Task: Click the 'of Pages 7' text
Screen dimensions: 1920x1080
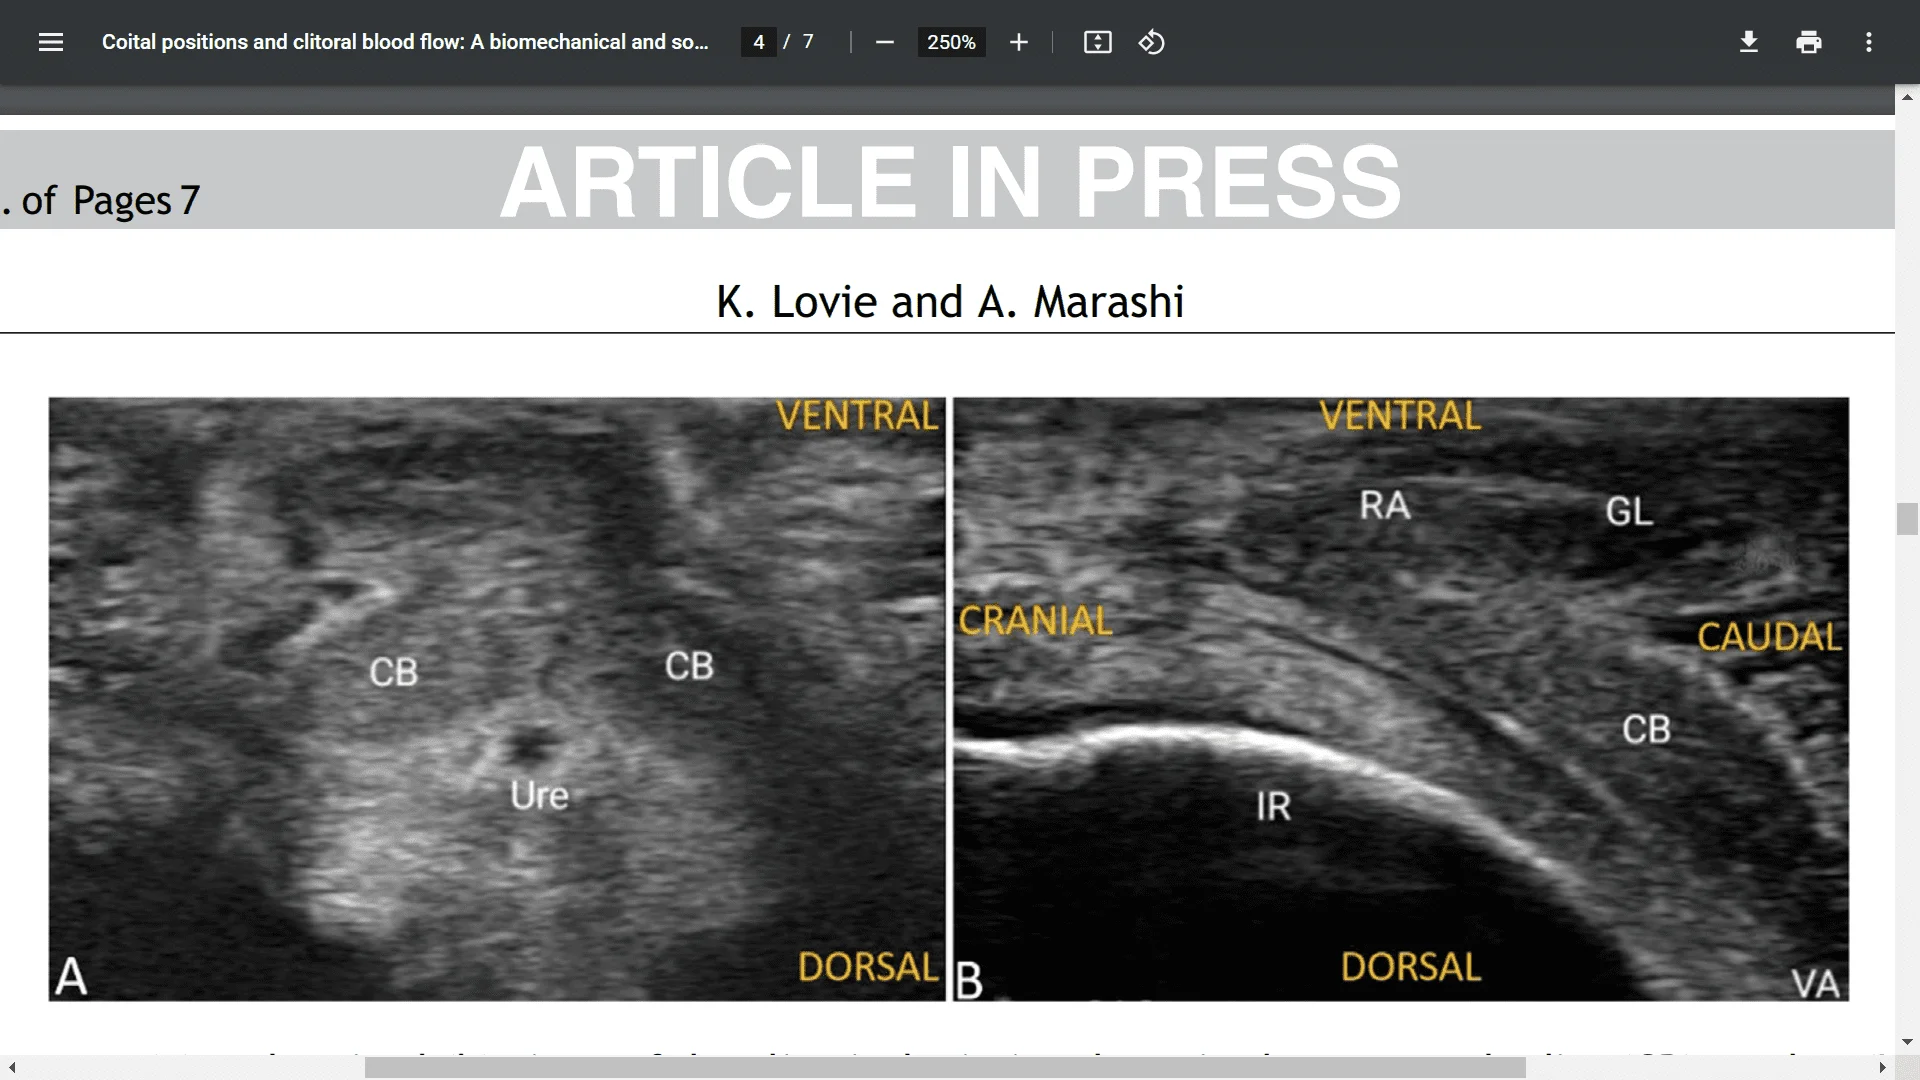Action: tap(111, 201)
